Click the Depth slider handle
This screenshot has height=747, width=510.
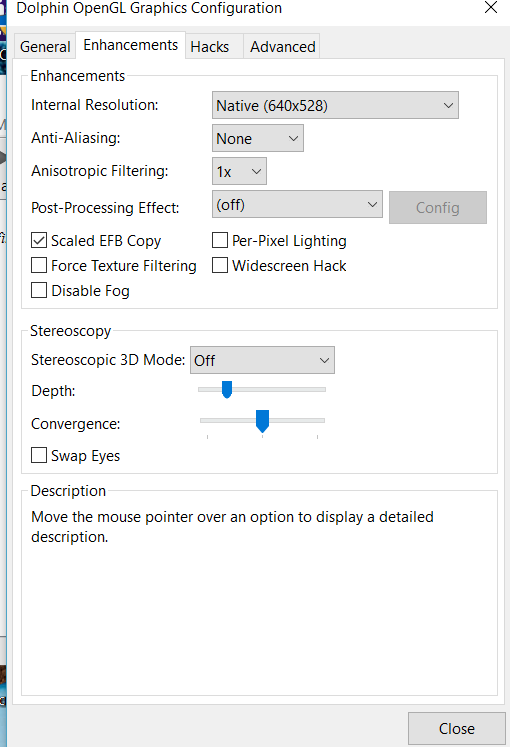click(227, 390)
